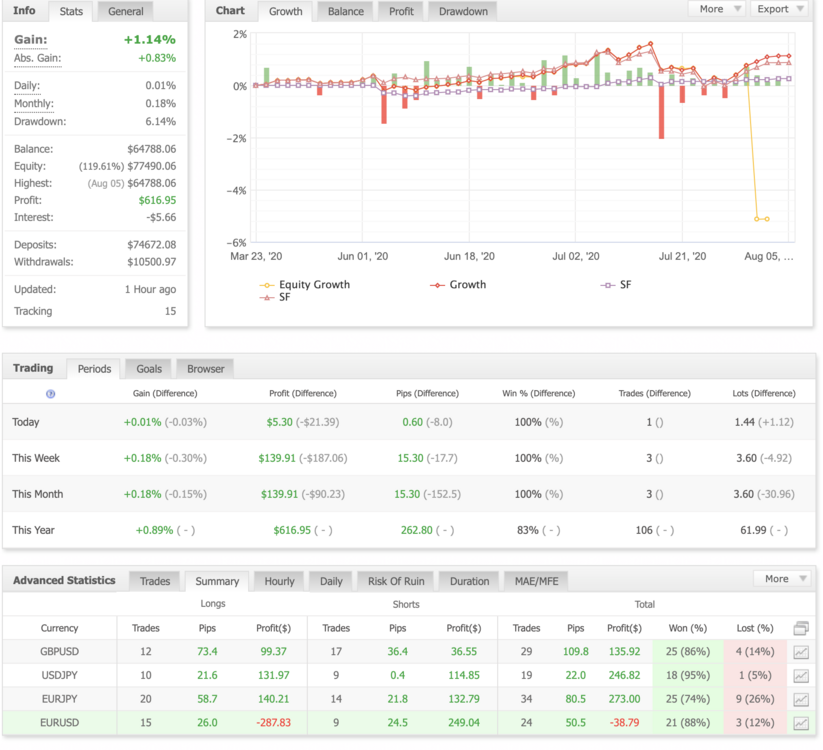Image resolution: width=823 pixels, height=750 pixels.
Task: Click the $616.95 profit value in Info
Action: [157, 200]
